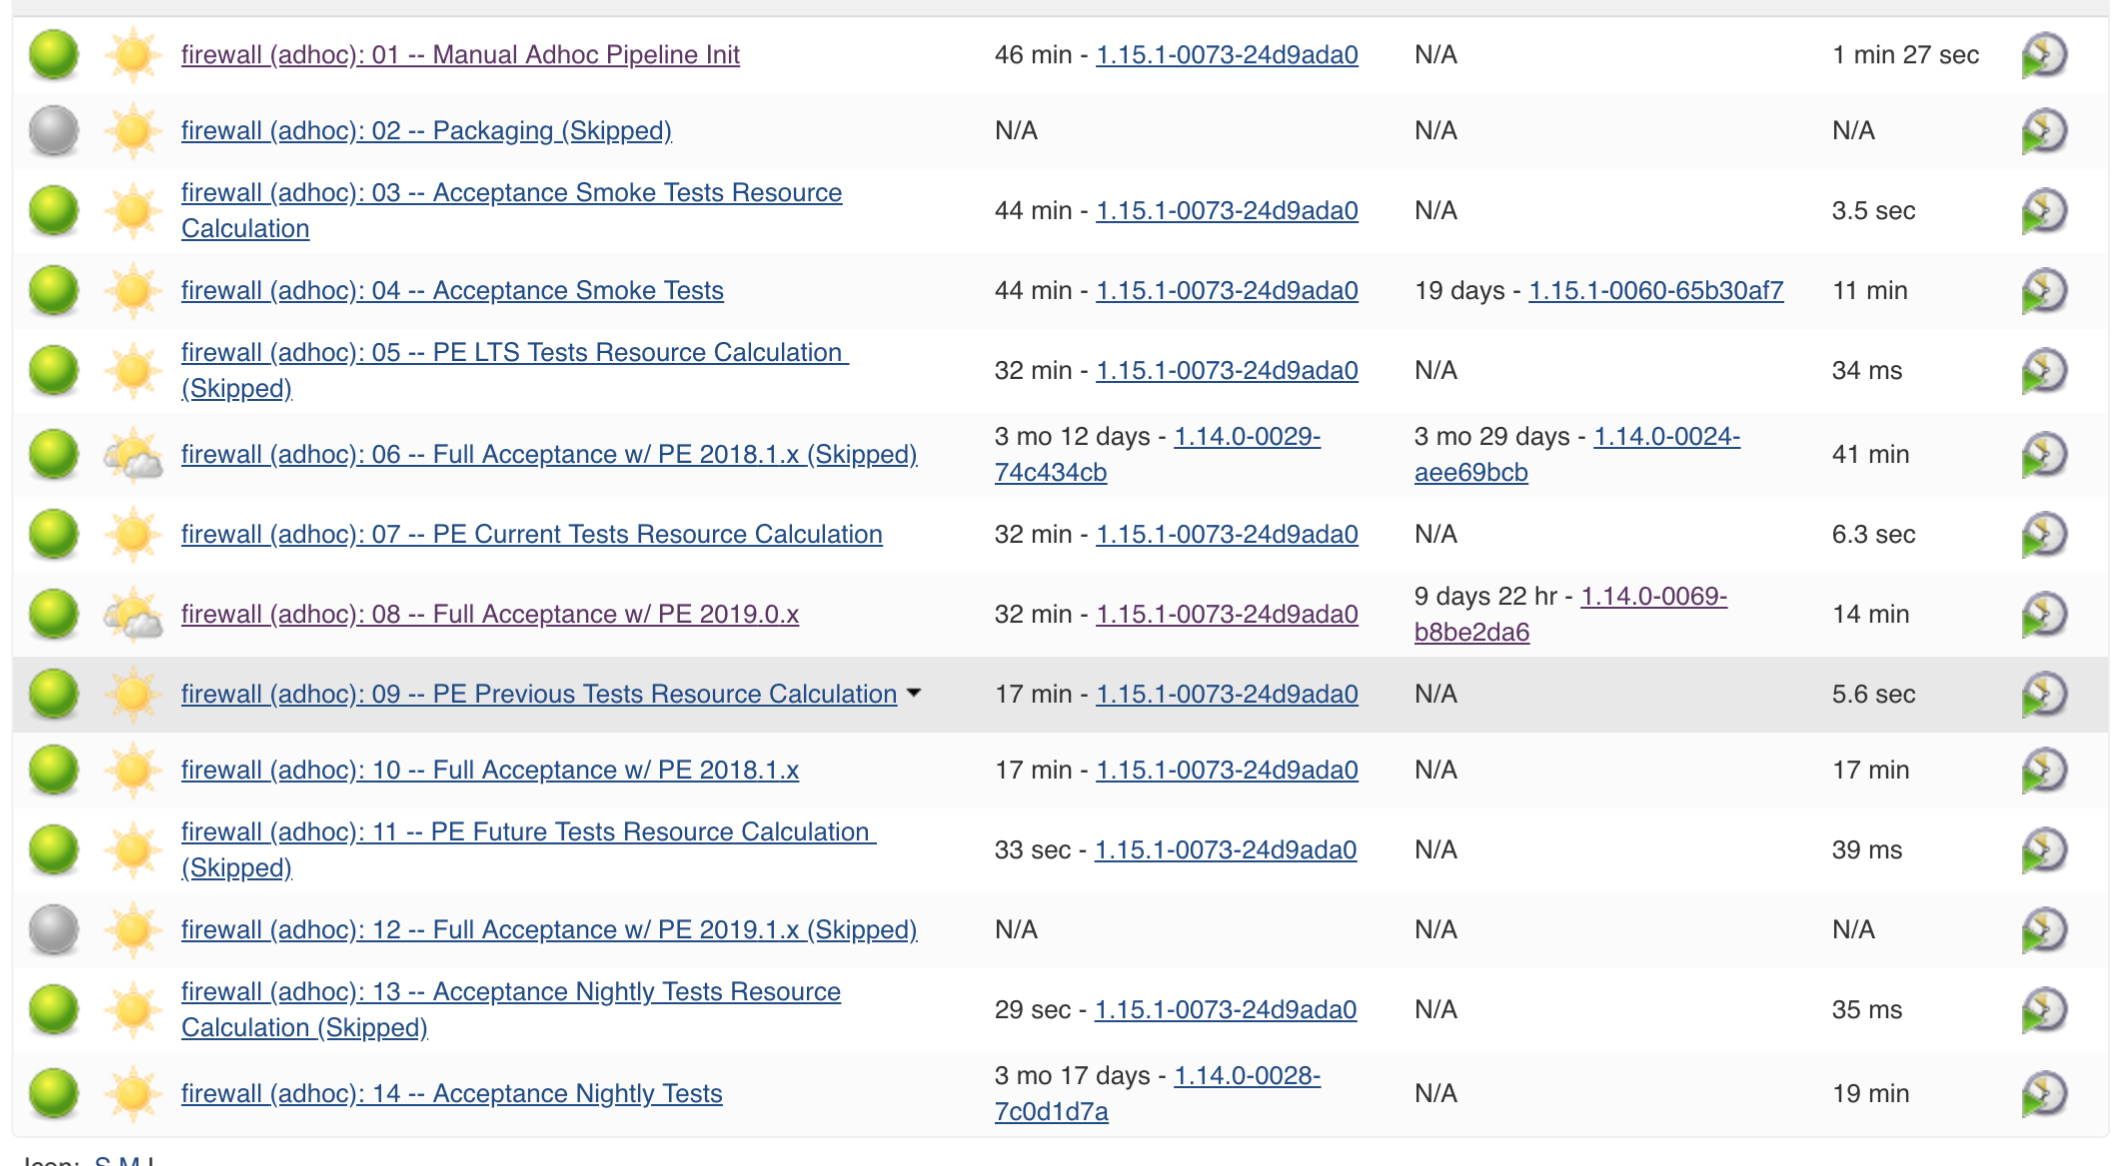Image resolution: width=2116 pixels, height=1166 pixels.
Task: Open firewall (adhoc): 11 PE Future Tests Resource Calculation
Action: tap(527, 832)
